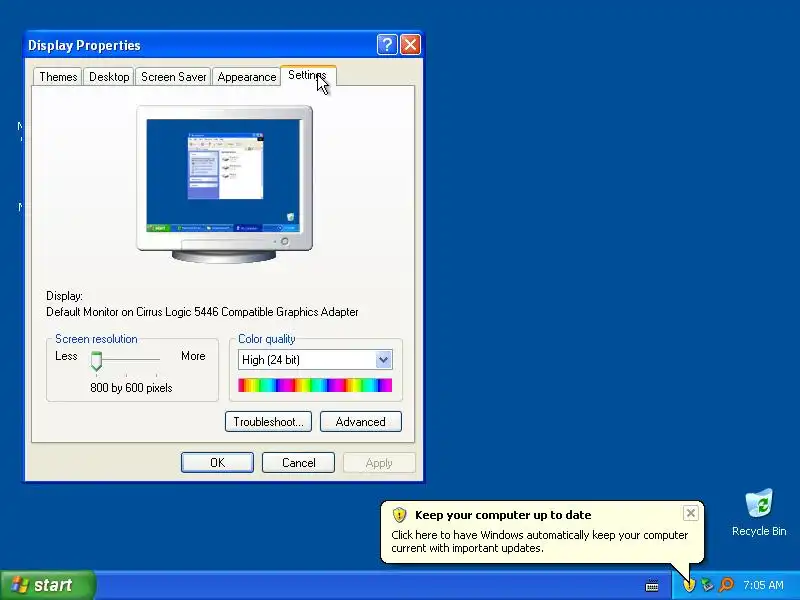The image size is (800, 600).
Task: Click the screen resolution slider handle
Action: click(x=96, y=361)
